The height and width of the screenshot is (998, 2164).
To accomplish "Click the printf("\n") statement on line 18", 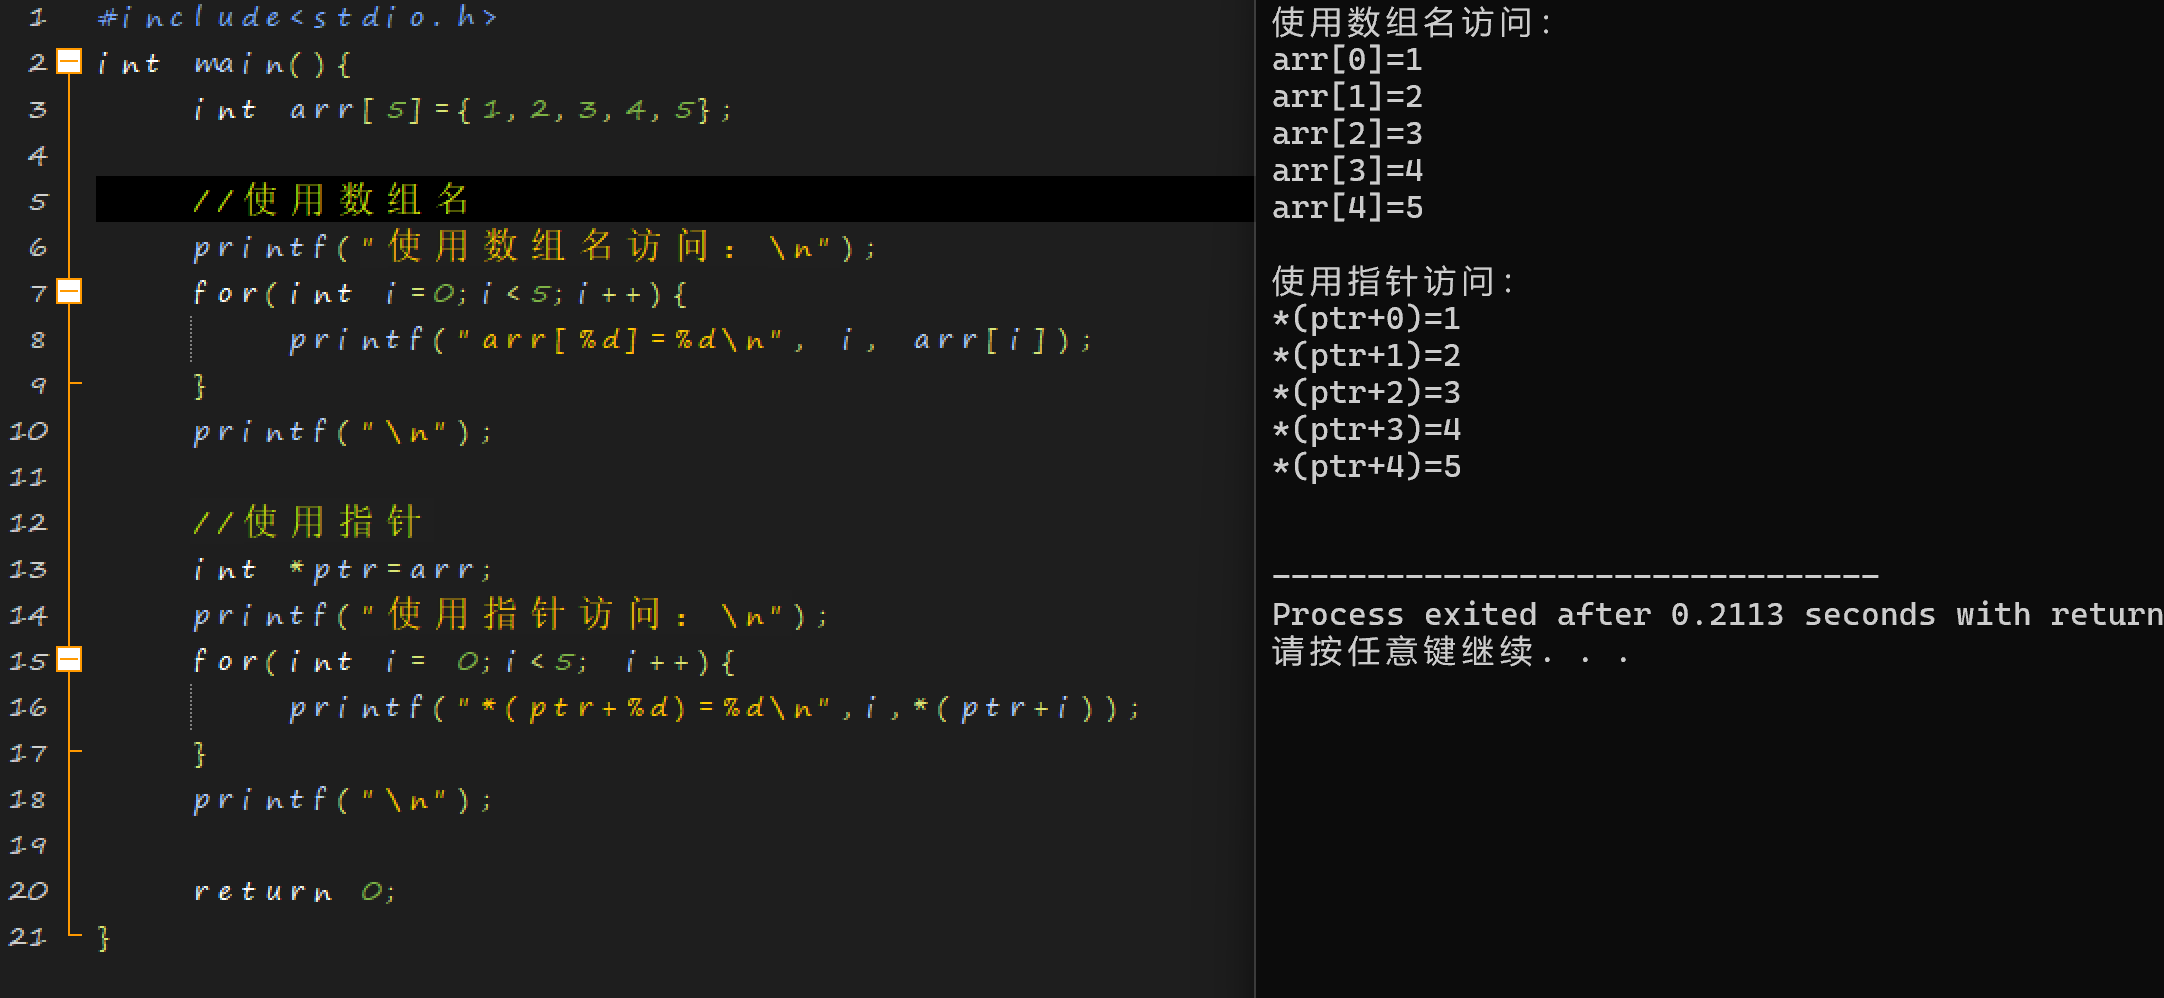I will 343,800.
